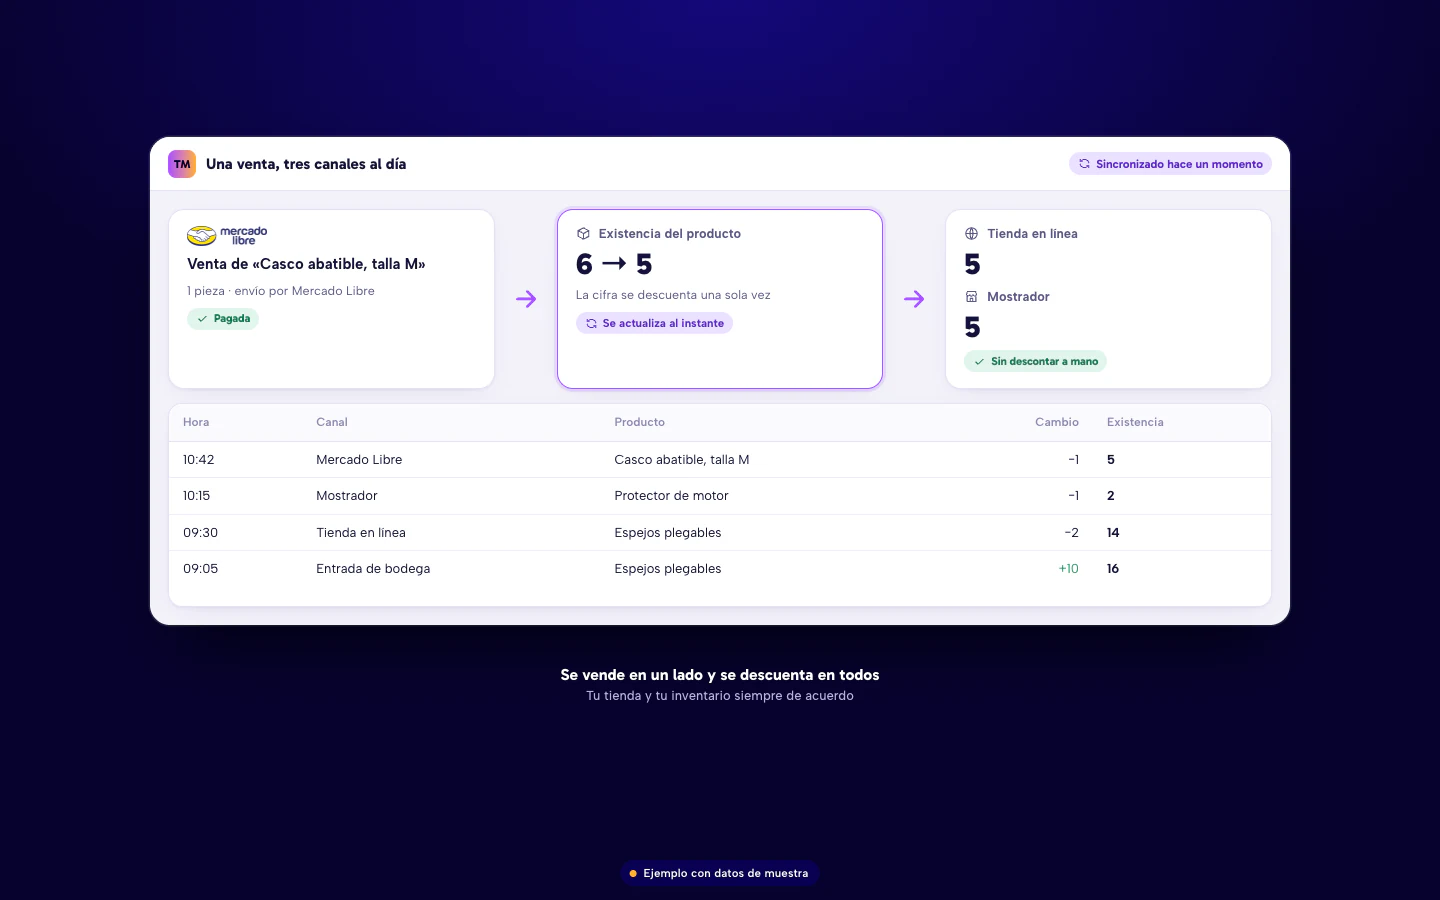The image size is (1440, 900).
Task: Click the Se actualiza al instante badge
Action: 654,323
